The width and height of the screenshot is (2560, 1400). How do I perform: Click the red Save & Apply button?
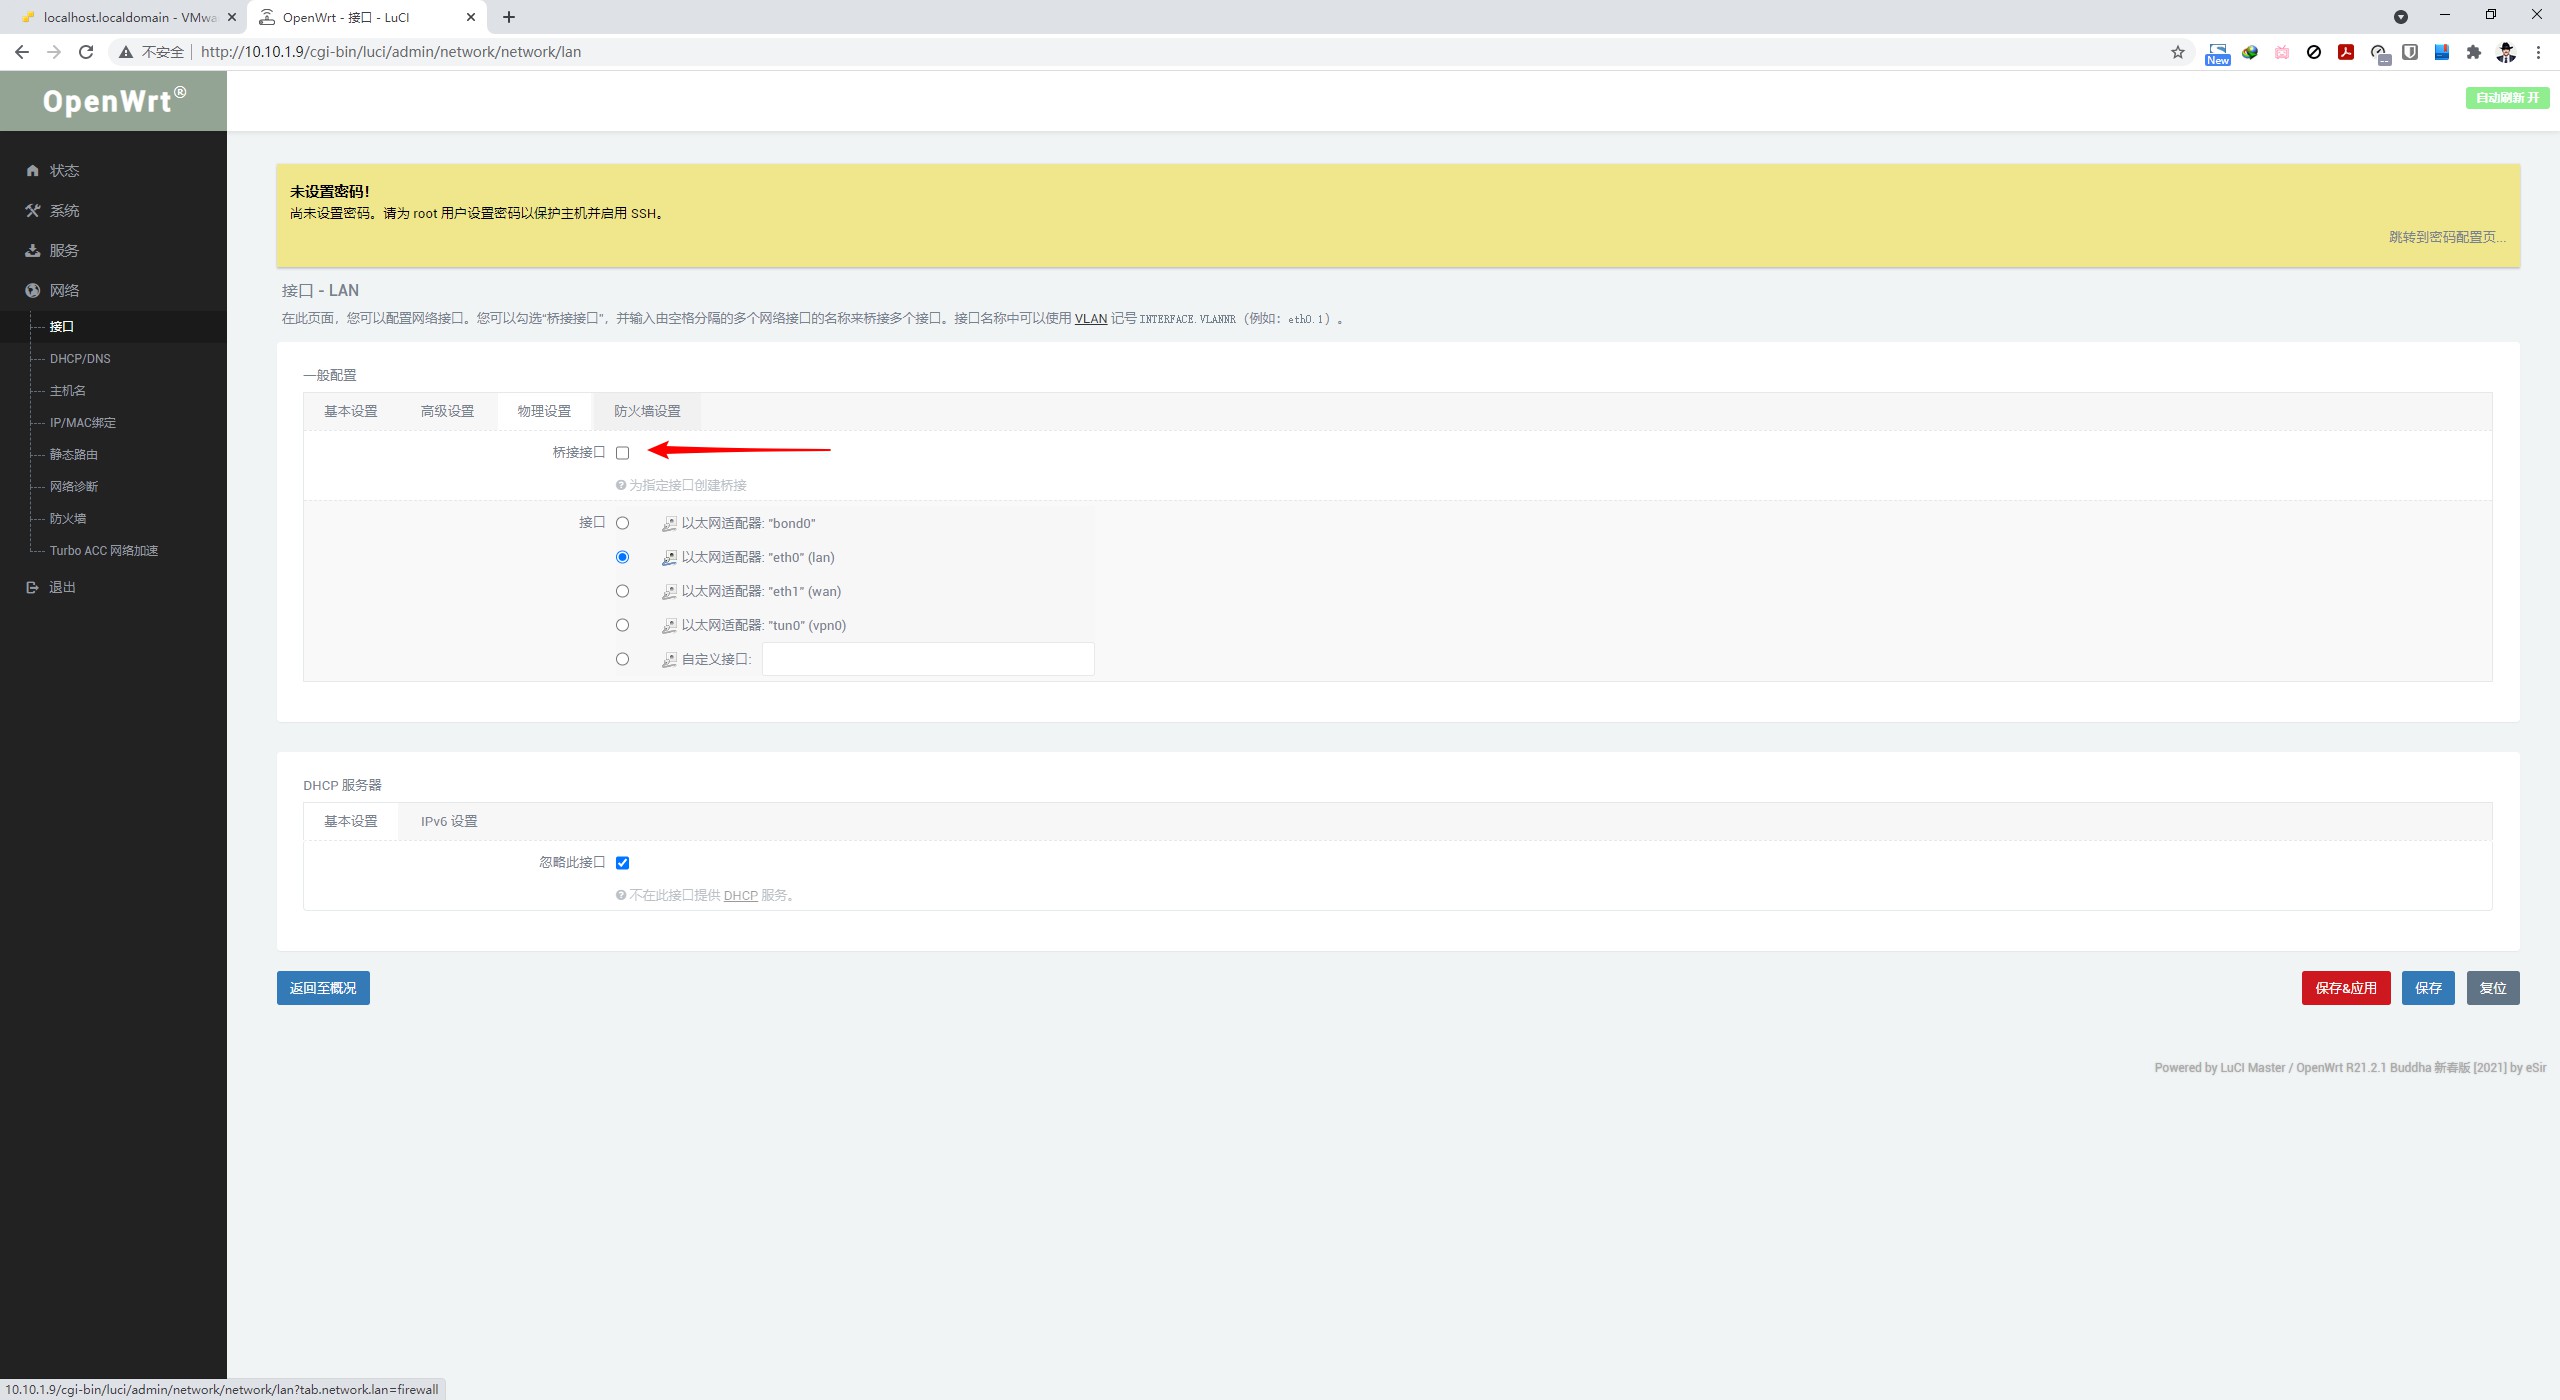(2345, 988)
